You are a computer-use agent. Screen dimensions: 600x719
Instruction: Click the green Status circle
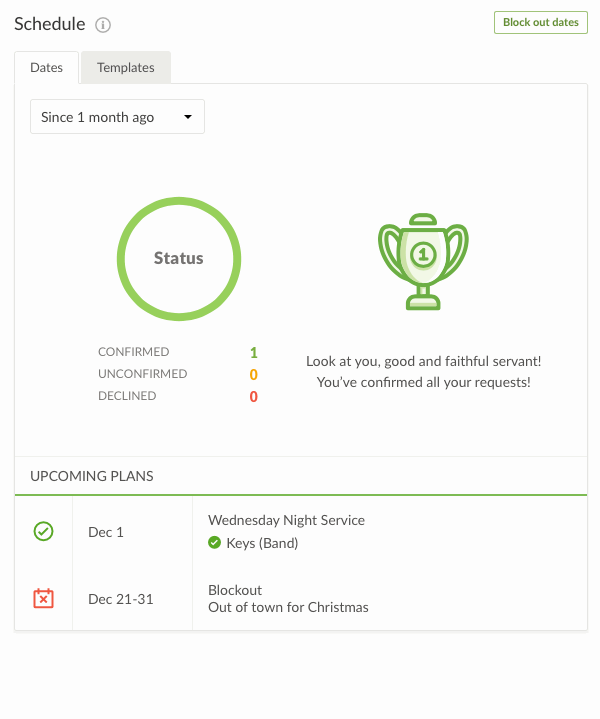pyautogui.click(x=179, y=258)
